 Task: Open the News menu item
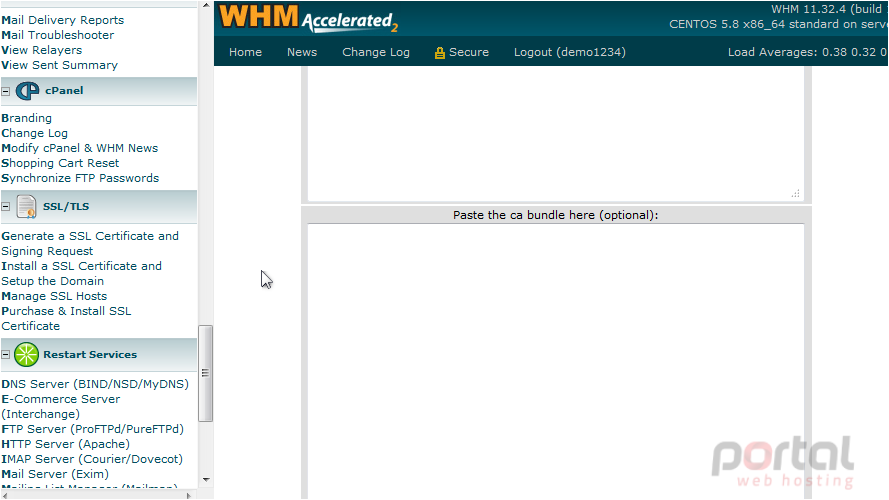(302, 52)
